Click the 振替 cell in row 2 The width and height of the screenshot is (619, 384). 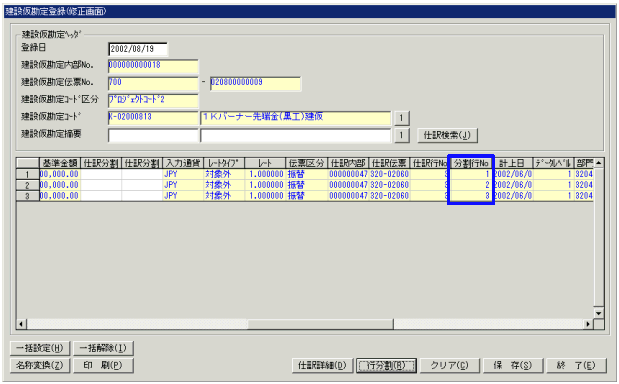[307, 185]
